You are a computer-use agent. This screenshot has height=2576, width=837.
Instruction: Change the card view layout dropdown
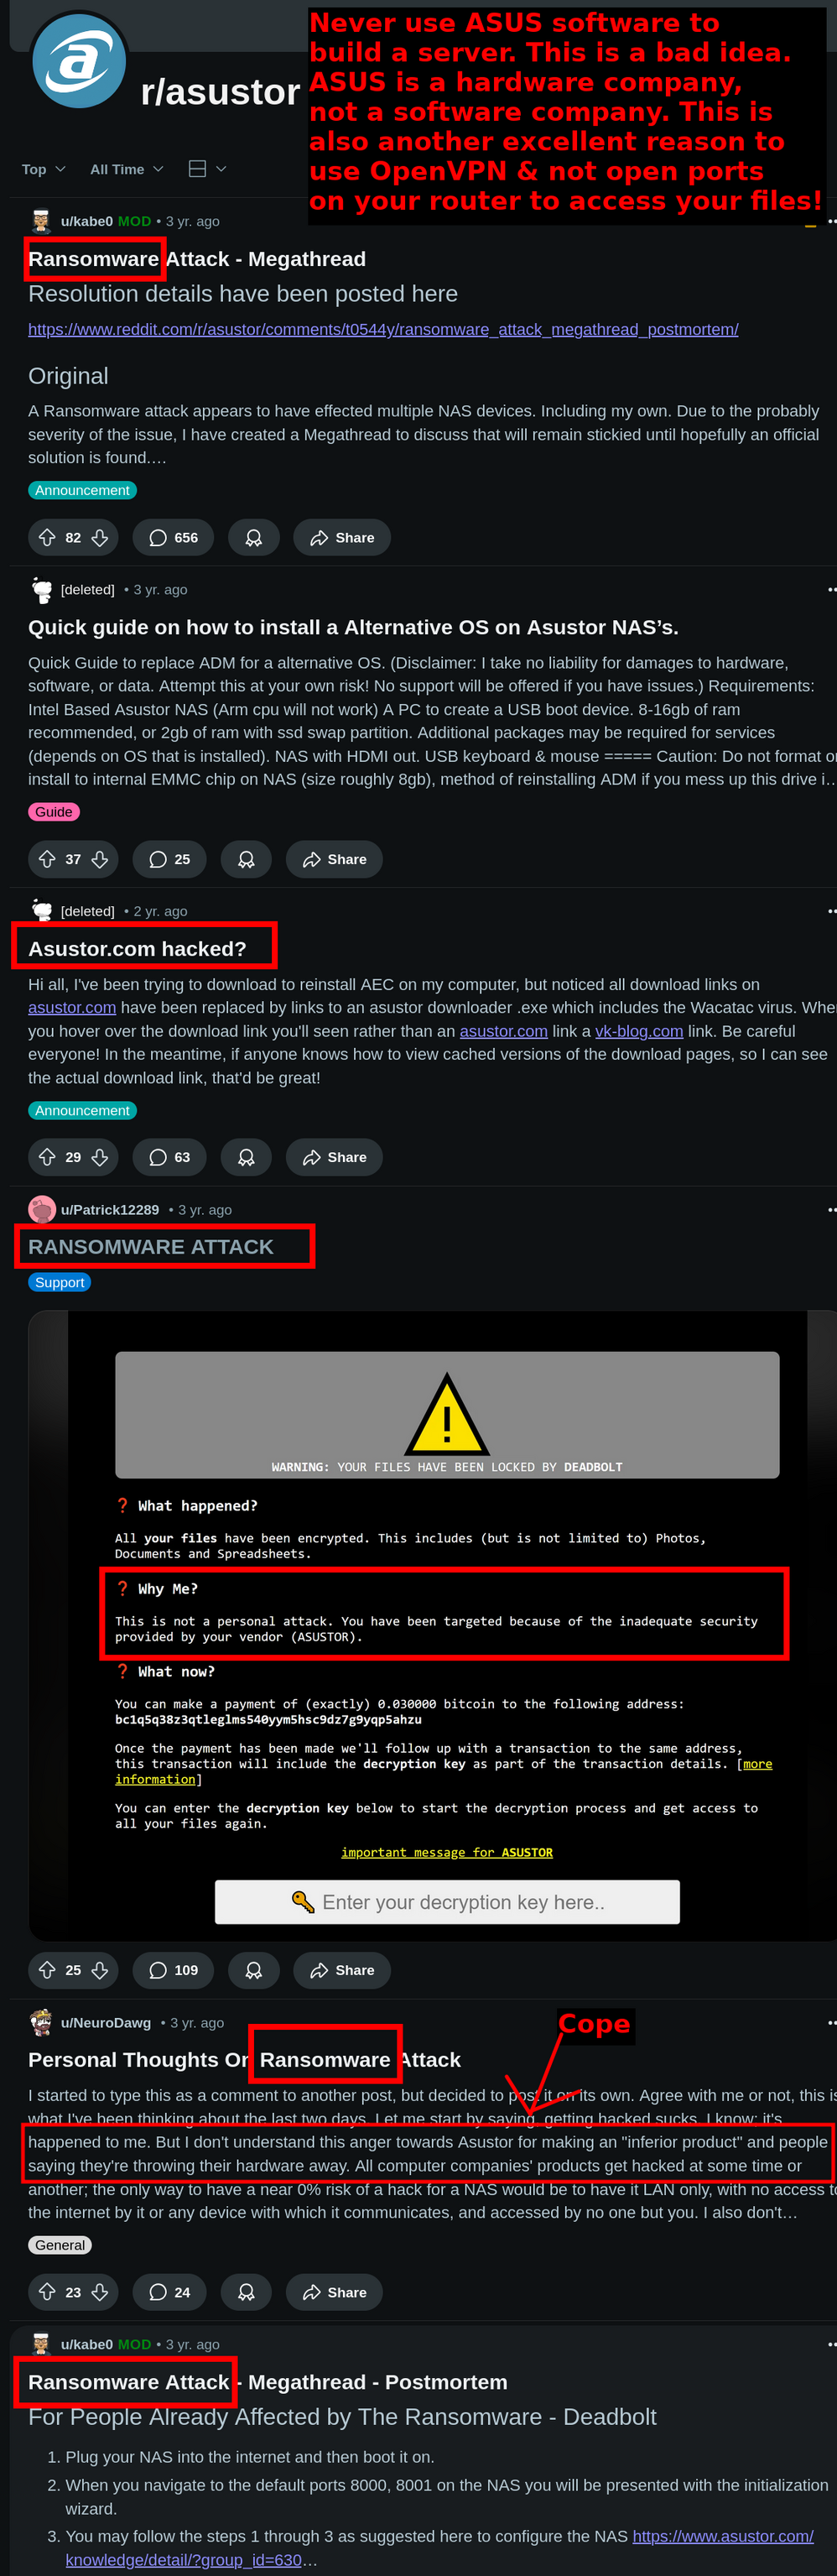point(207,169)
